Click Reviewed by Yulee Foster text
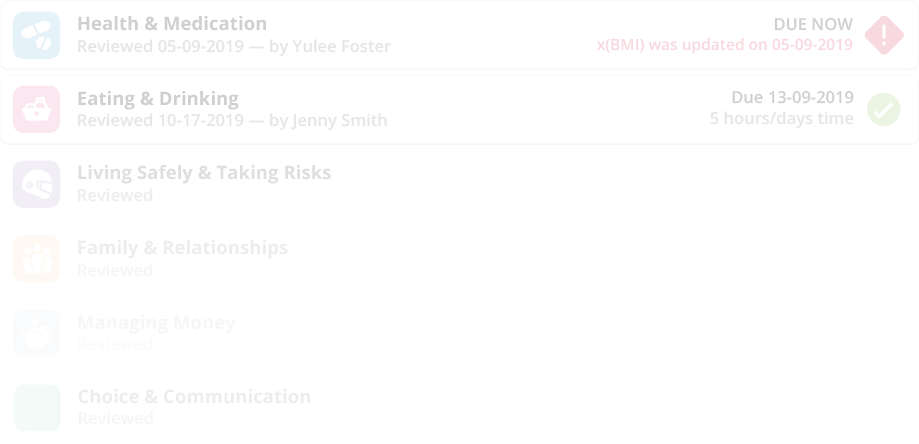This screenshot has width=919, height=444. point(234,46)
